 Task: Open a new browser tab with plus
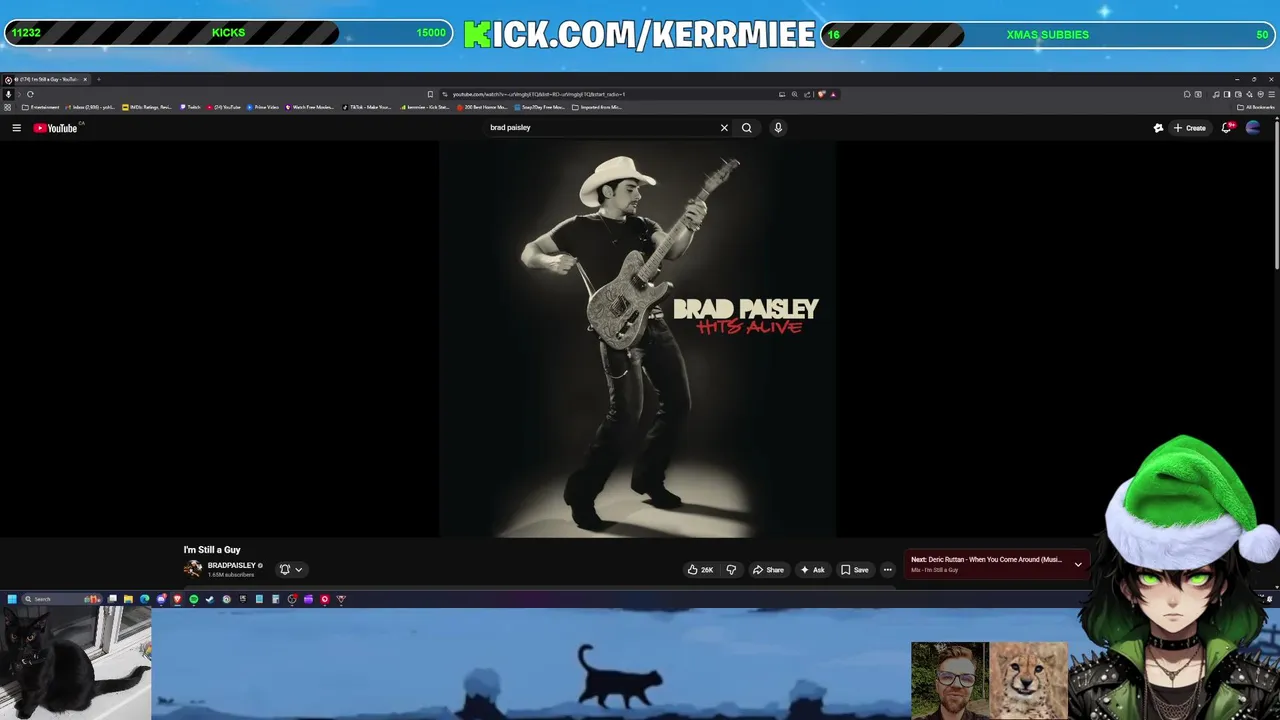[99, 79]
